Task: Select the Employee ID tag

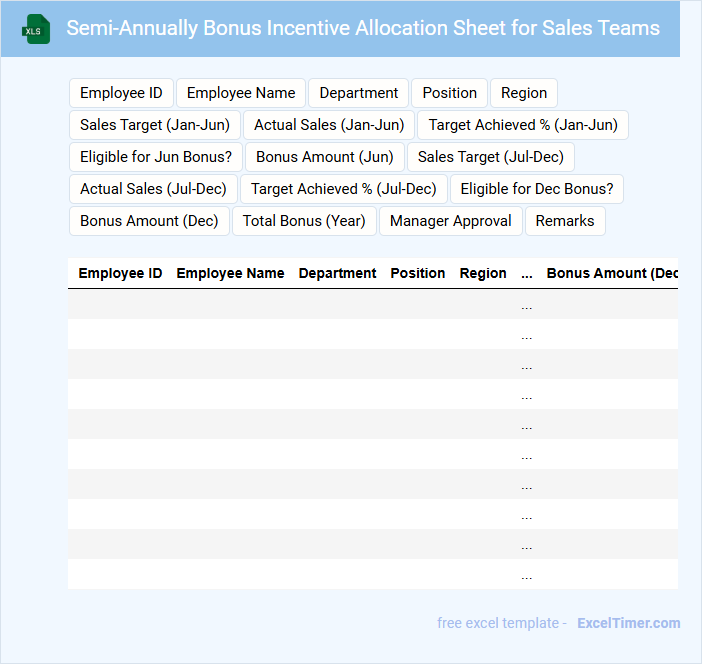Action: click(121, 93)
